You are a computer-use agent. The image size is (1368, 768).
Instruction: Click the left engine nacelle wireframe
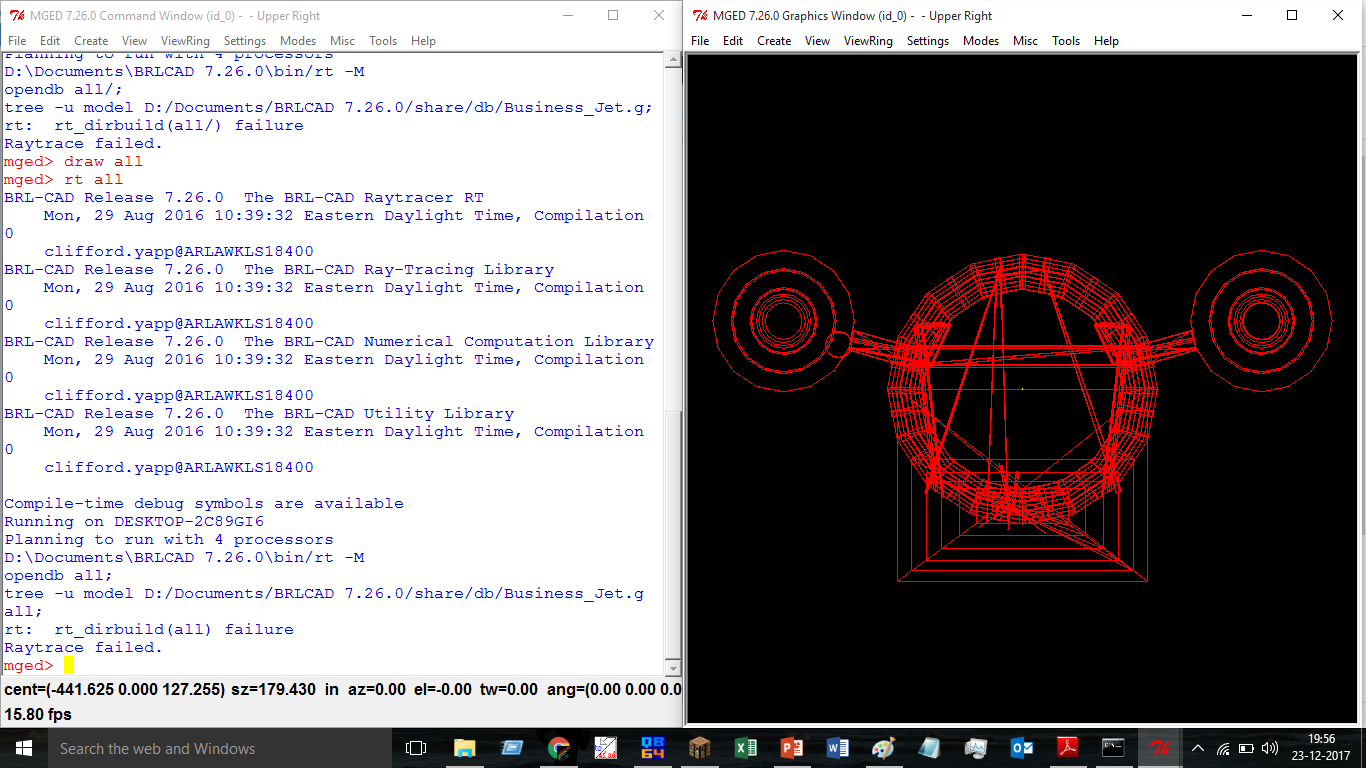click(783, 320)
